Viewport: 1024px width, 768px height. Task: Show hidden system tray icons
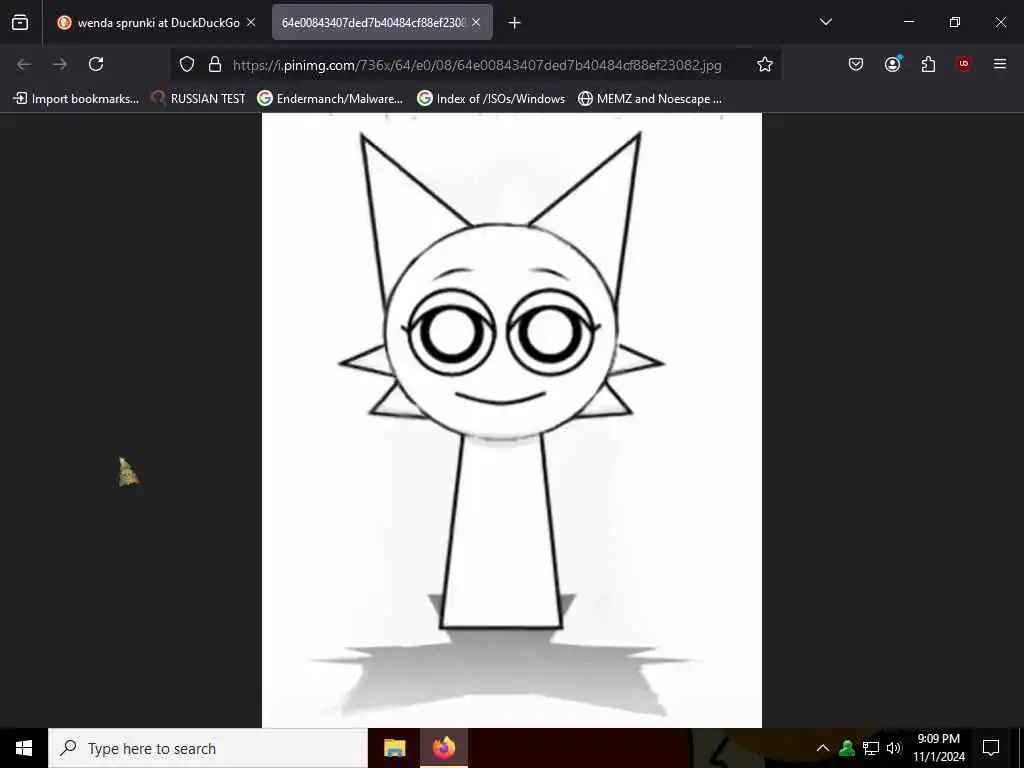point(823,748)
